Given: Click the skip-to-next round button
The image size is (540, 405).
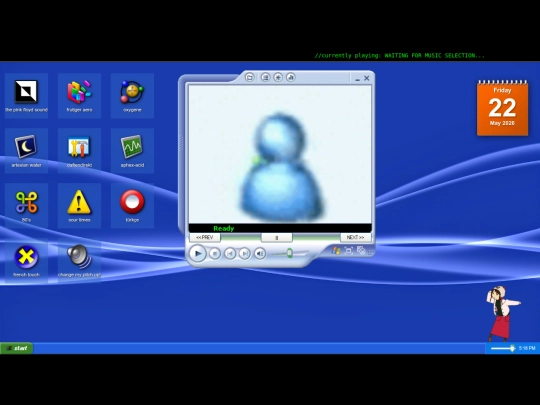Looking at the screenshot, I should (245, 253).
